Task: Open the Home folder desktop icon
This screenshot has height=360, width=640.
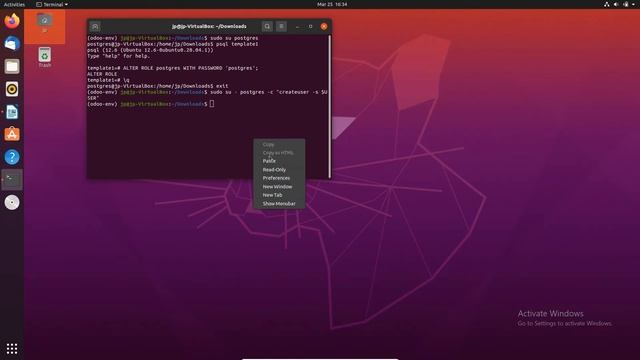Action: coord(44,22)
